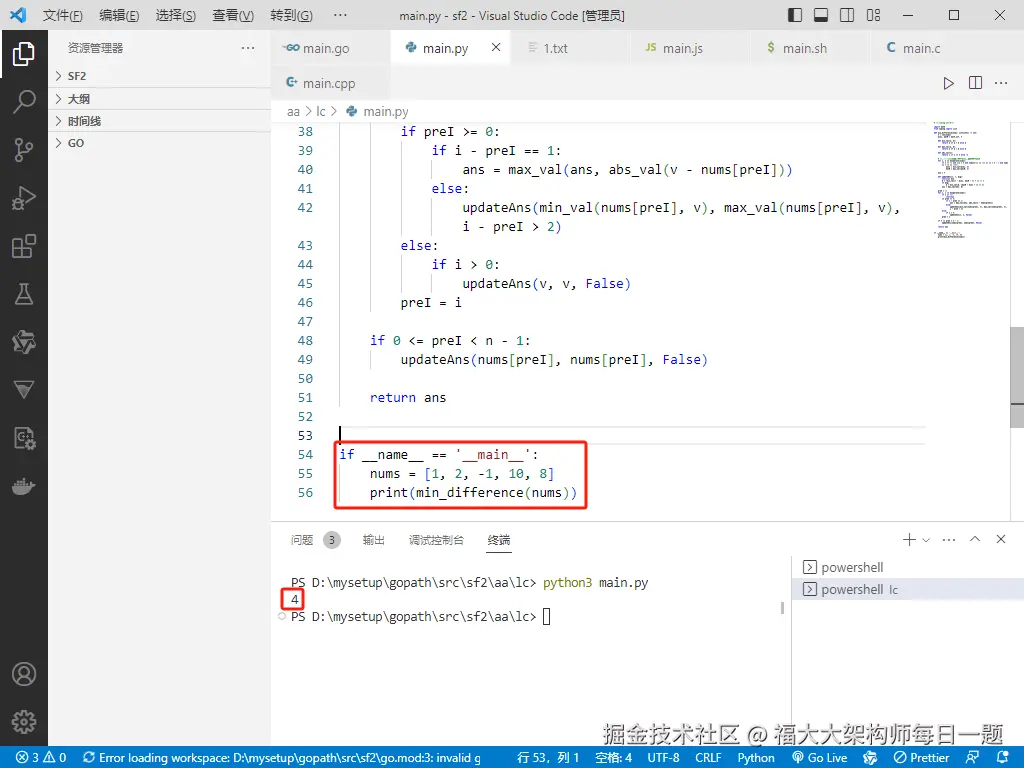This screenshot has width=1024, height=768.
Task: Open editor more actions ellipsis
Action: point(1001,83)
